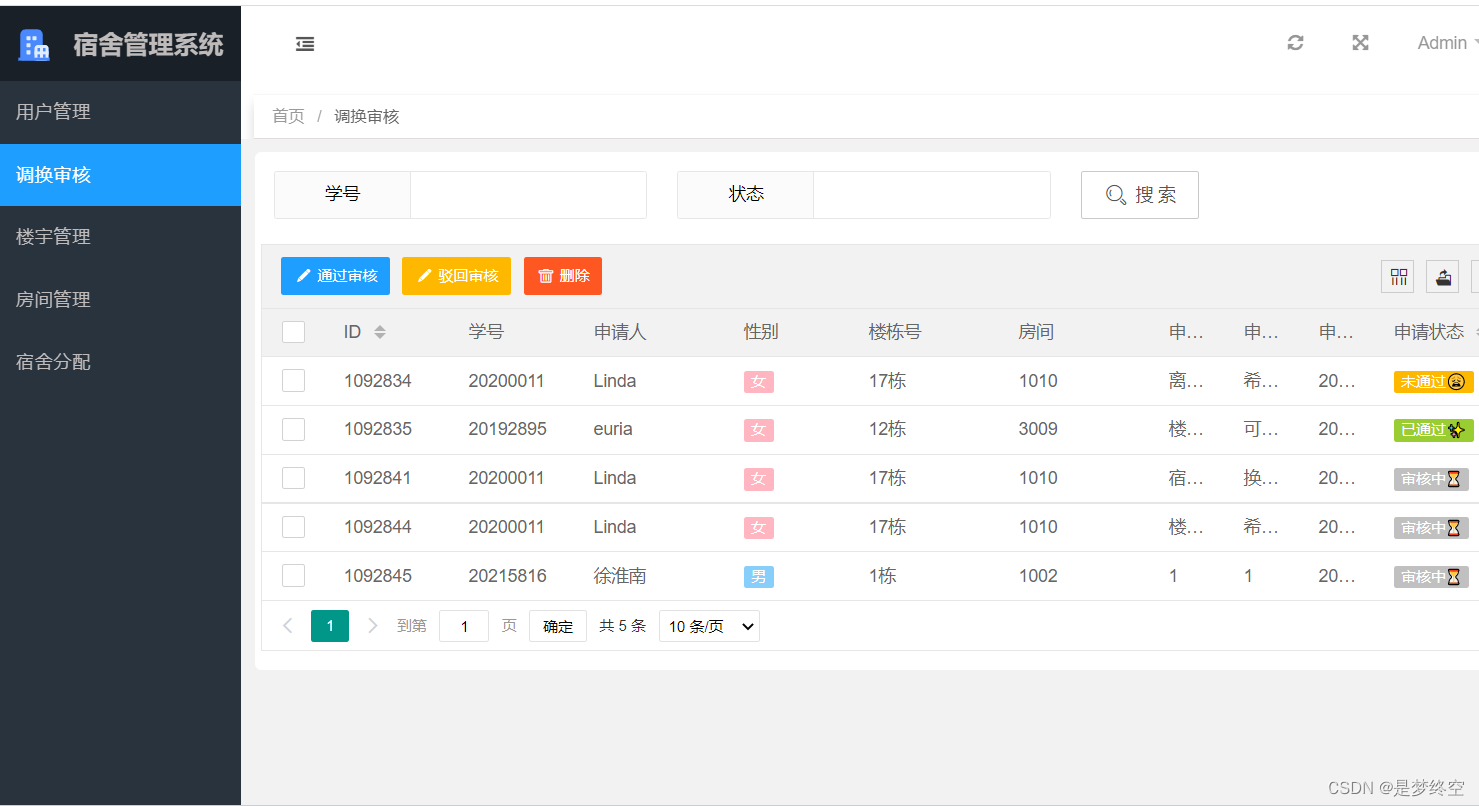Select page 1 in pagination
This screenshot has height=806, width=1479.
click(x=330, y=626)
